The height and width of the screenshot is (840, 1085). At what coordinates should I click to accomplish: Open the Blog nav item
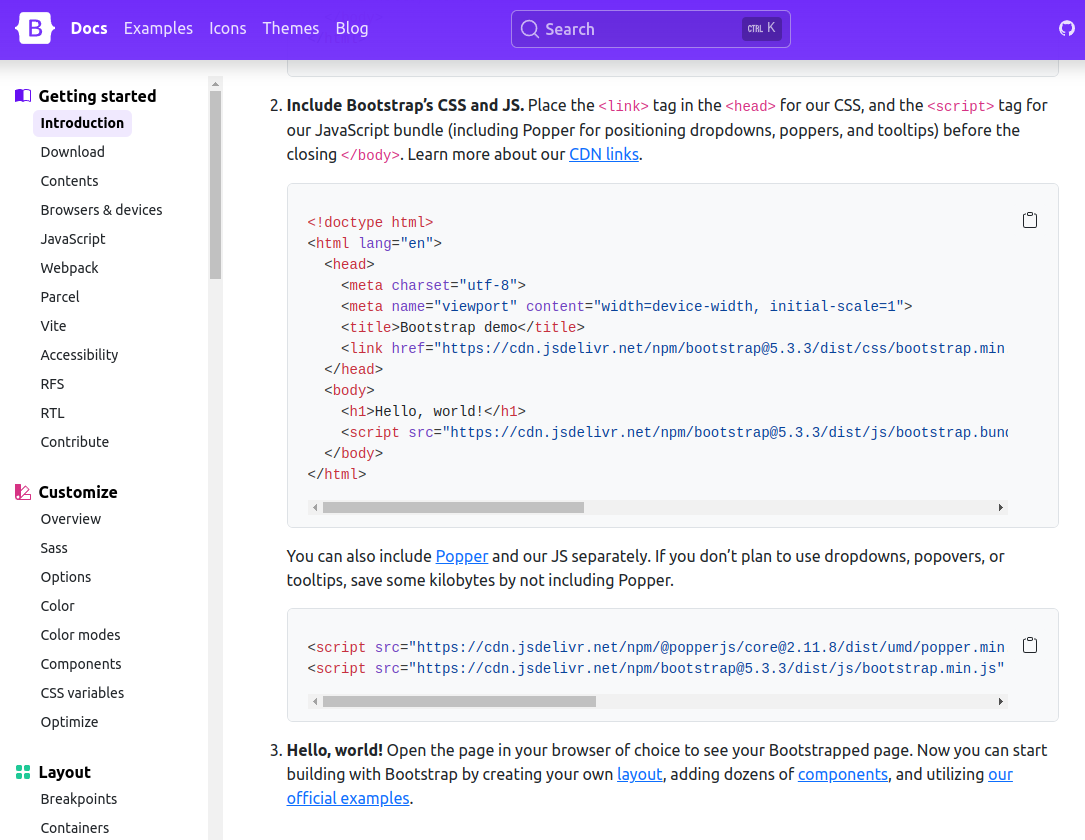[352, 28]
